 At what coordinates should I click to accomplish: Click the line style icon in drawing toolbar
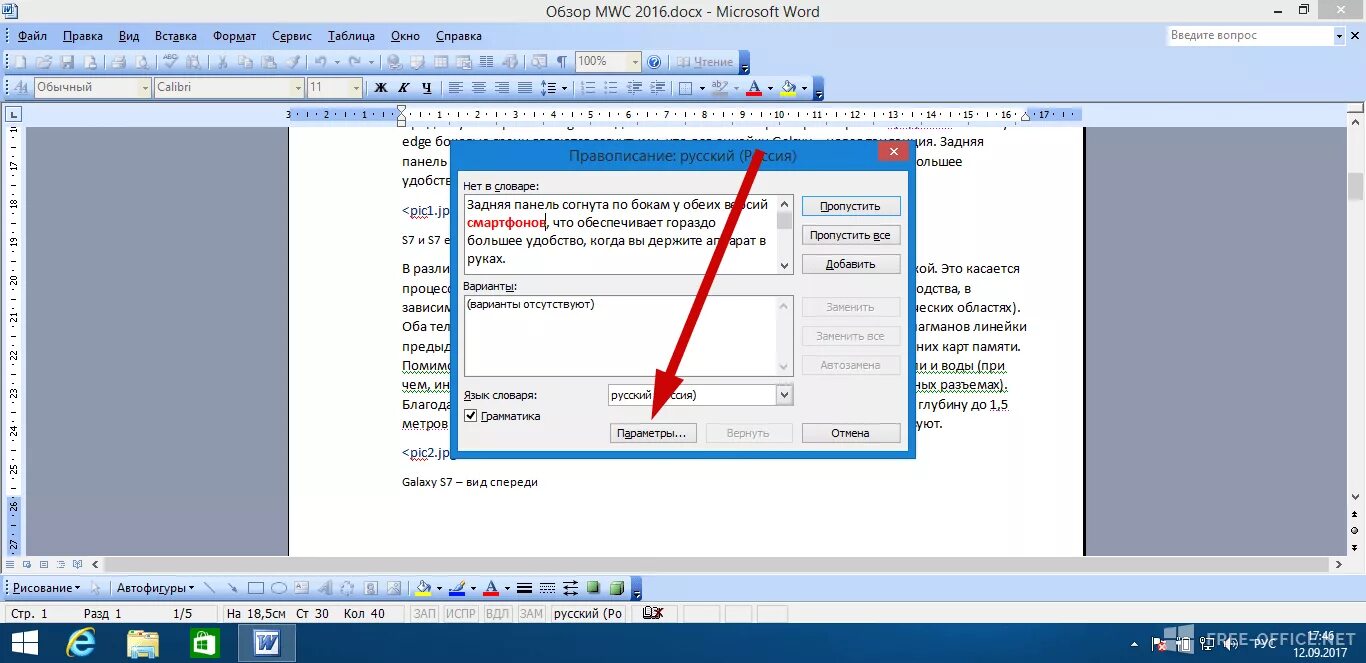point(524,588)
